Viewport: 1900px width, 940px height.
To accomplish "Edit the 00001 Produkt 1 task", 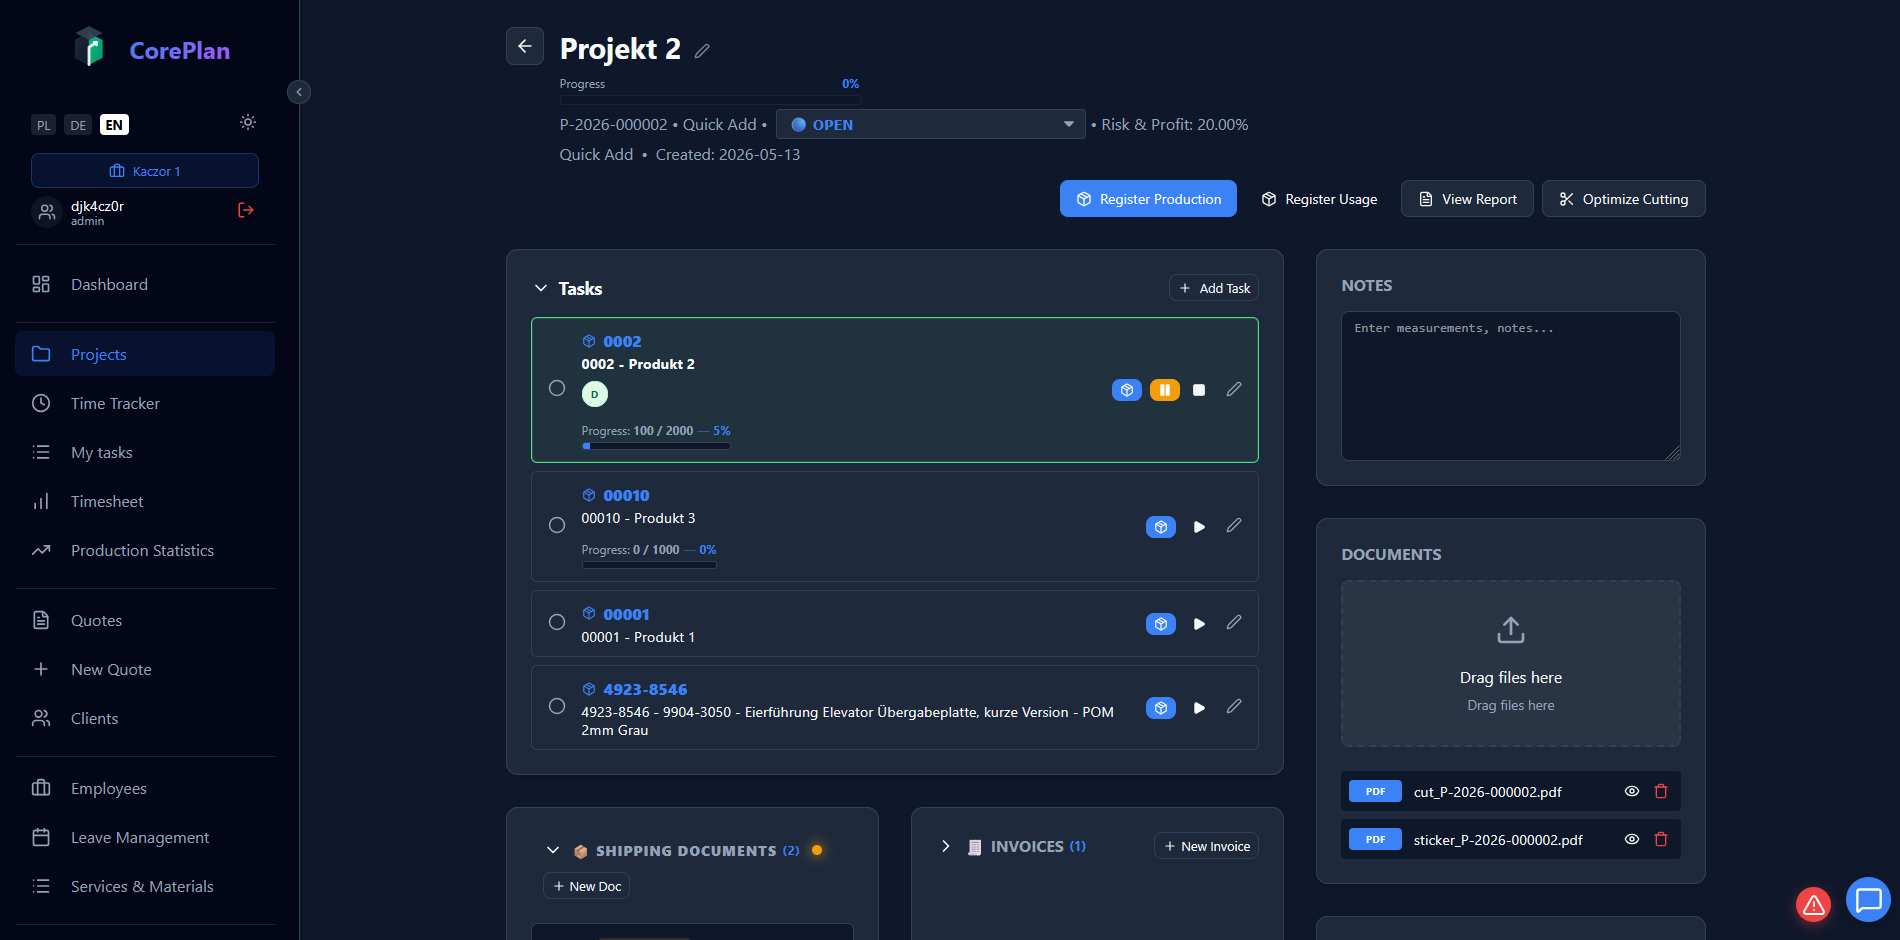I will 1234,622.
